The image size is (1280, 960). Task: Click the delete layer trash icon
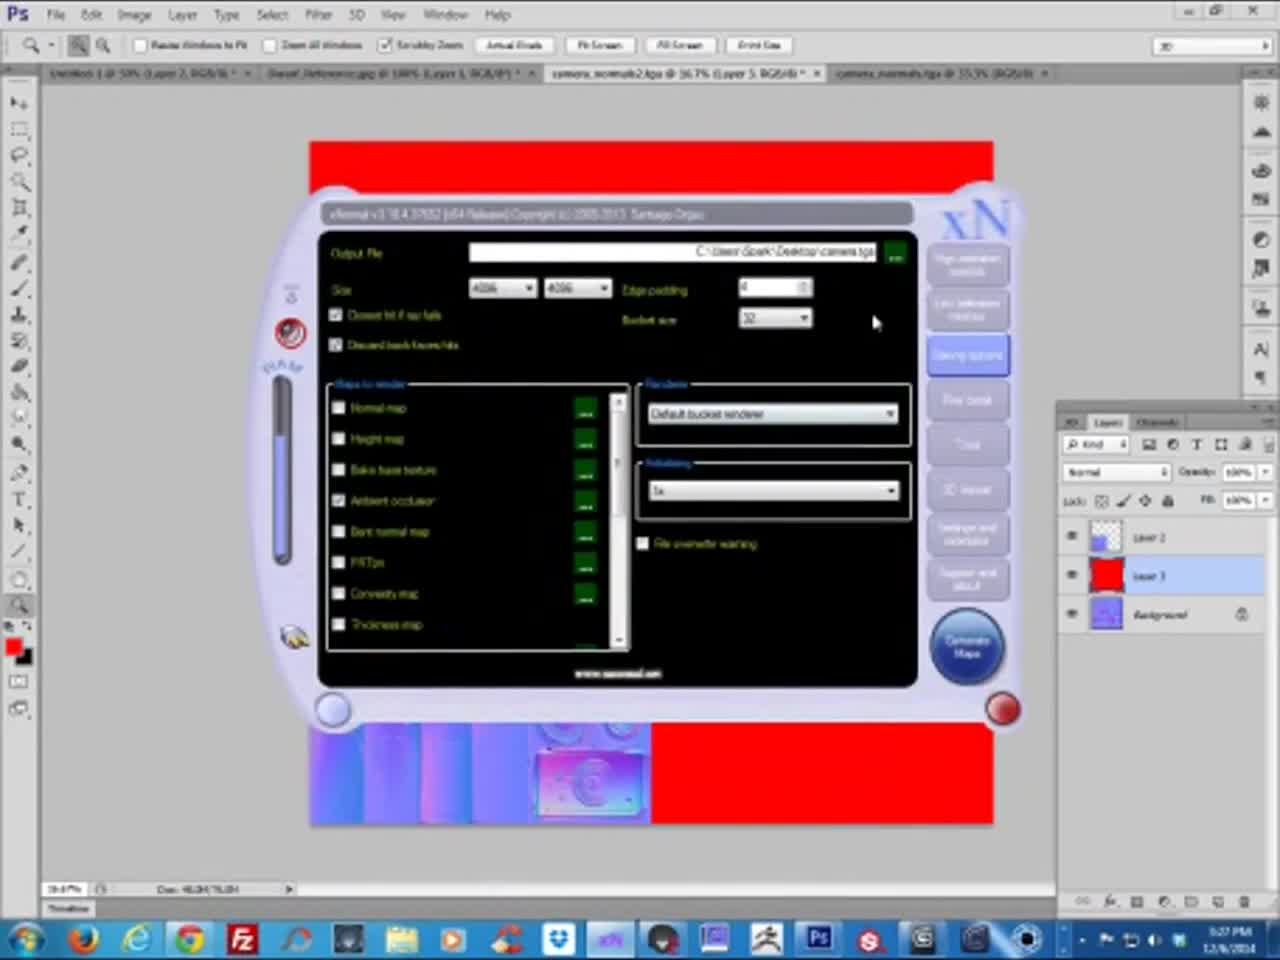(x=1244, y=901)
